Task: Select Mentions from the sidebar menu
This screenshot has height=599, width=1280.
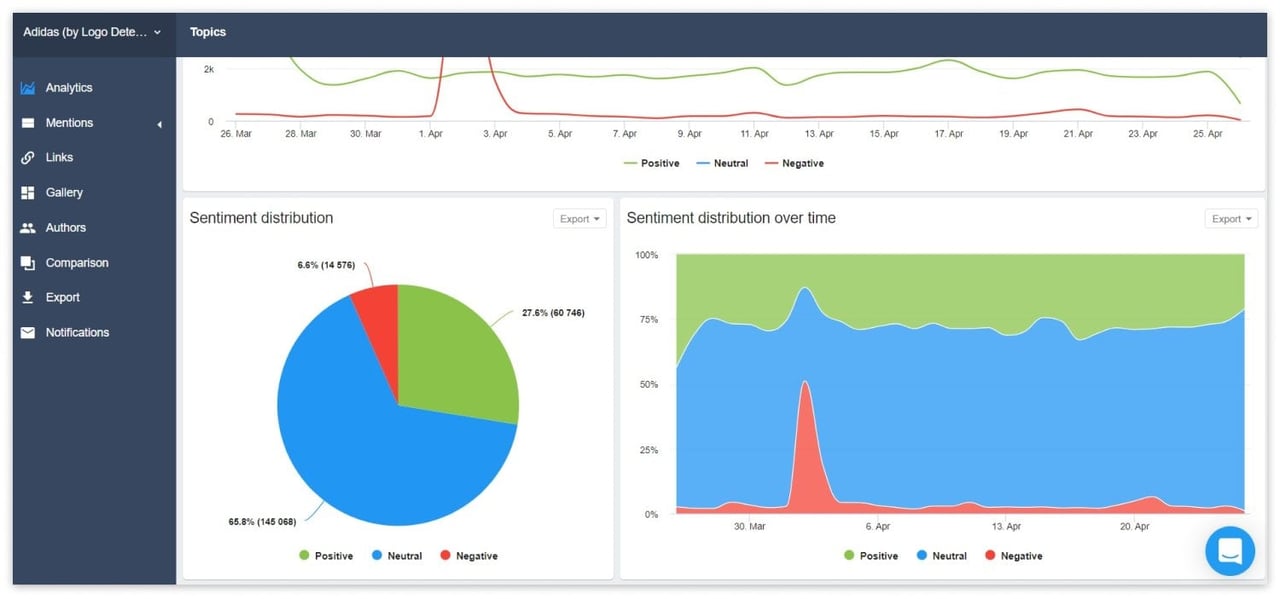Action: (x=67, y=122)
